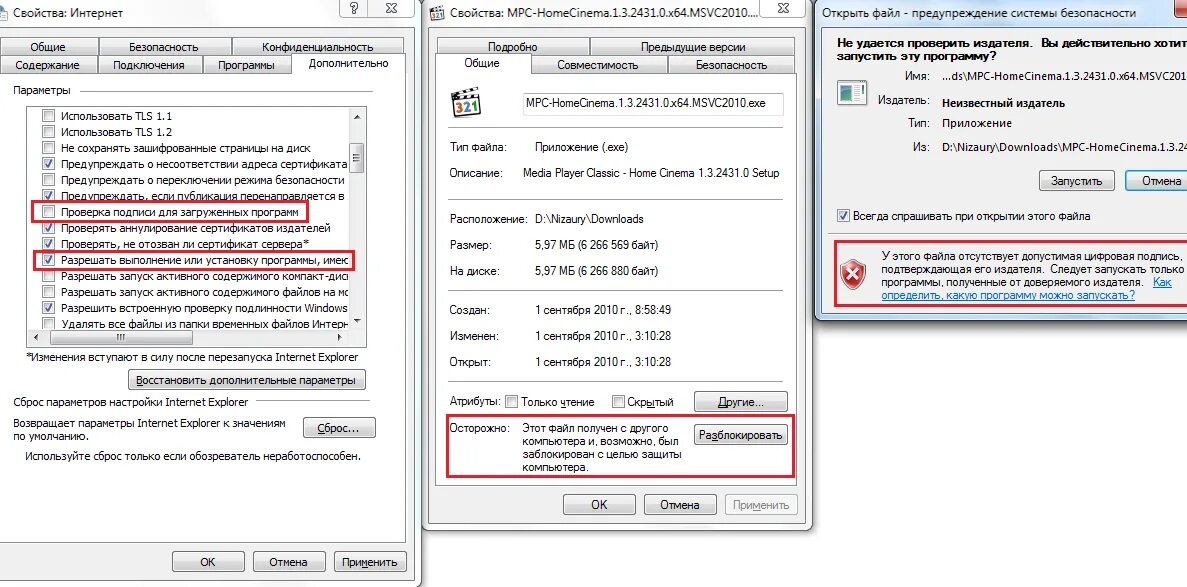Open the 'Подробно' tab in file properties
The height and width of the screenshot is (587, 1187).
[512, 47]
